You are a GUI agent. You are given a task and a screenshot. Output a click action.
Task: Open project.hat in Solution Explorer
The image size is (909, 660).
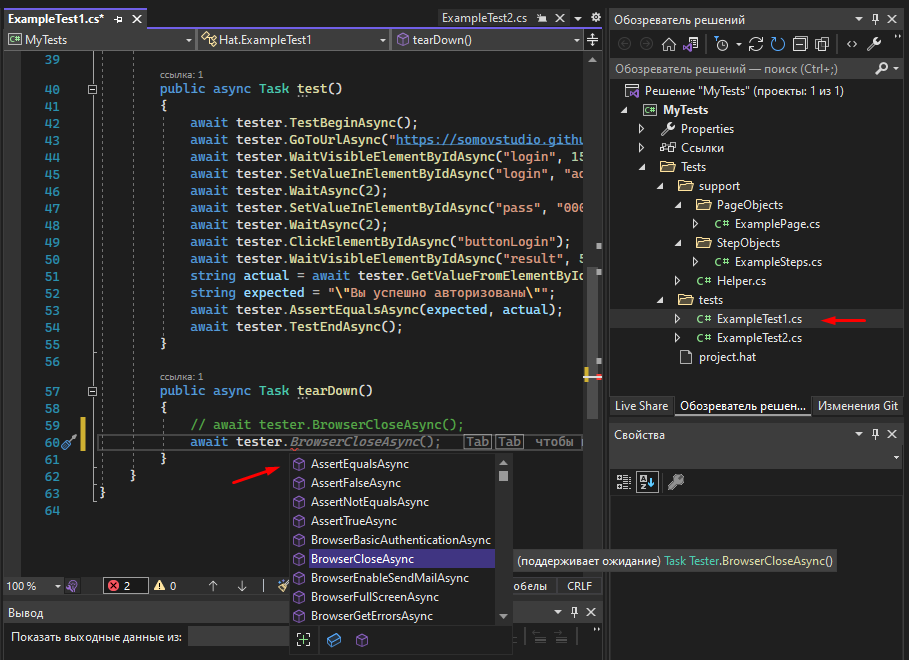pyautogui.click(x=728, y=358)
